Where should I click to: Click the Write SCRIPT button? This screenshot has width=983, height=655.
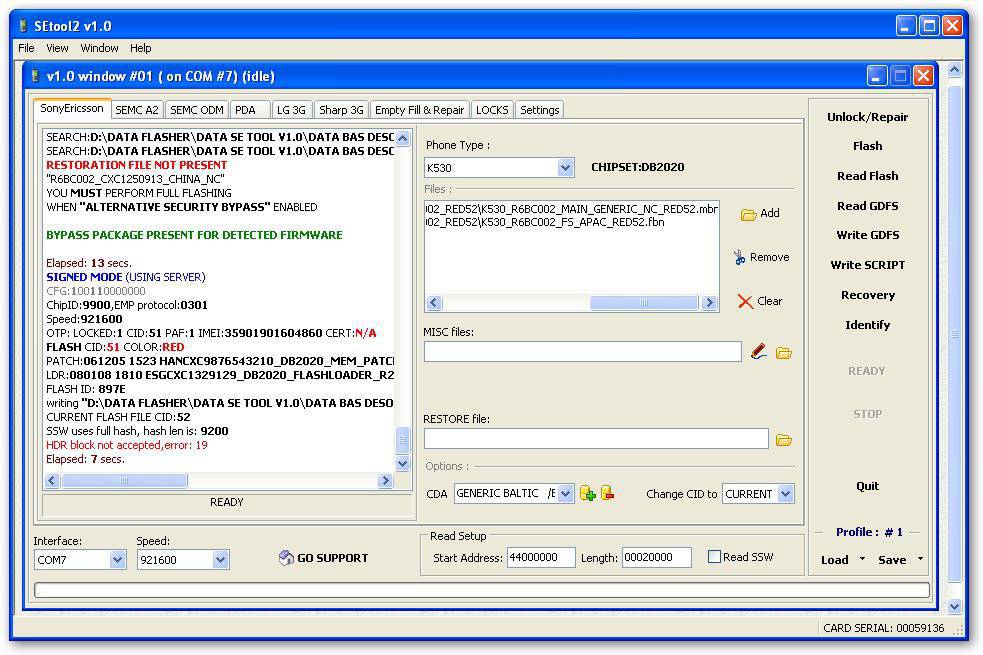click(867, 265)
